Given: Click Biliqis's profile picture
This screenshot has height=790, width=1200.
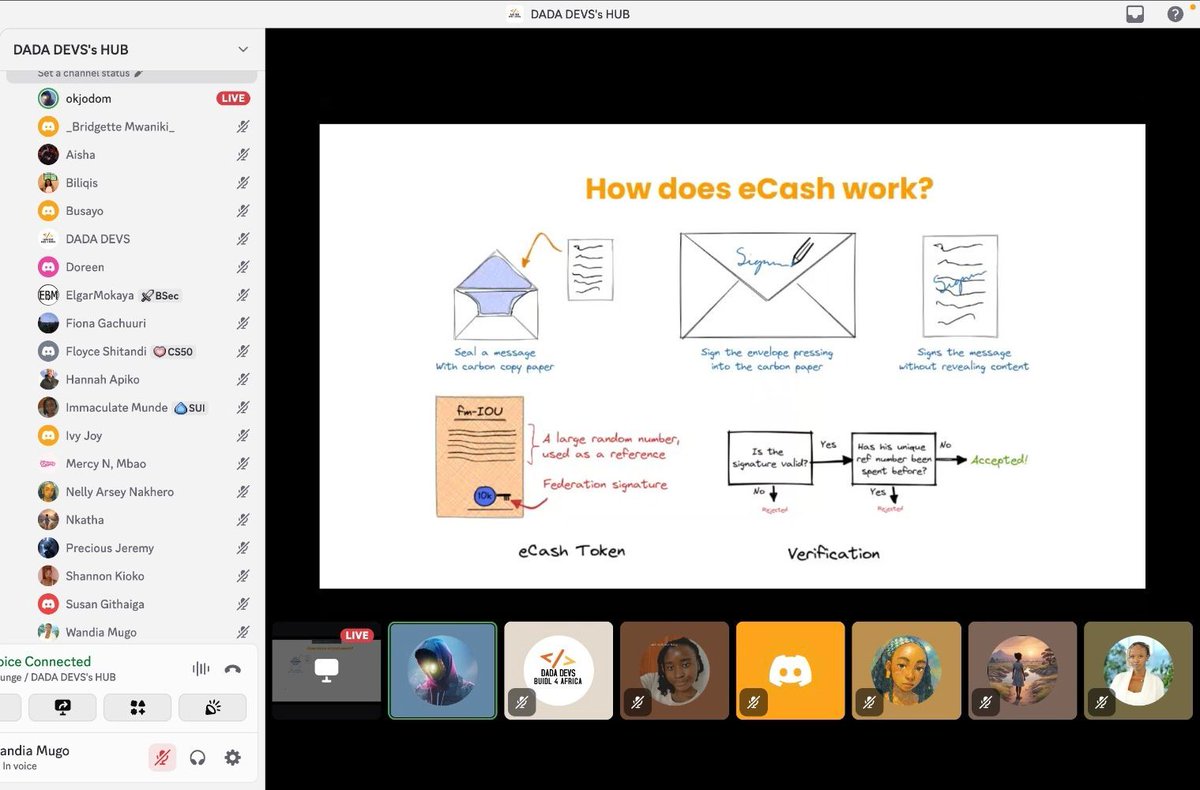Looking at the screenshot, I should [48, 183].
